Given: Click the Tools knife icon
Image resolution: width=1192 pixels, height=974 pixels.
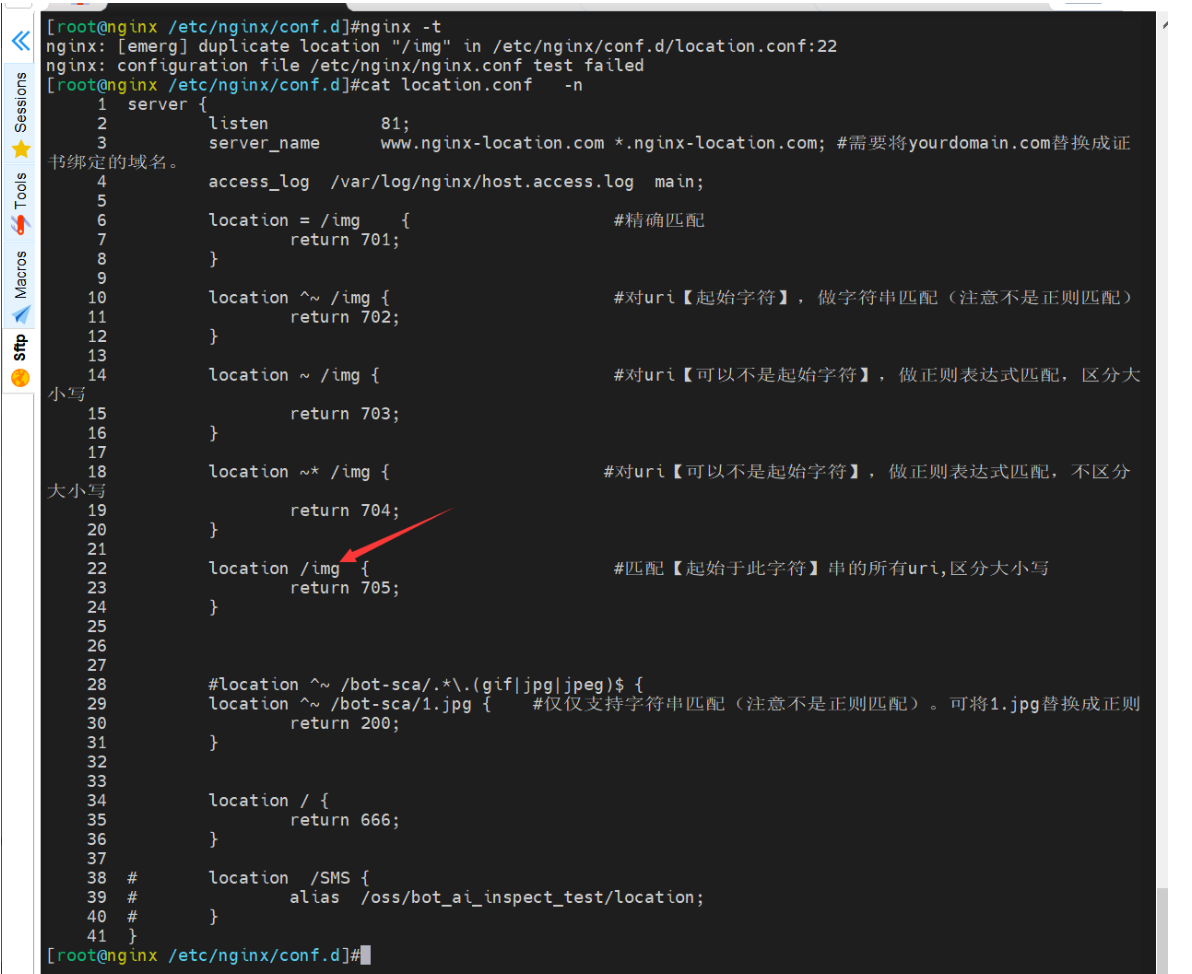Looking at the screenshot, I should (20, 224).
